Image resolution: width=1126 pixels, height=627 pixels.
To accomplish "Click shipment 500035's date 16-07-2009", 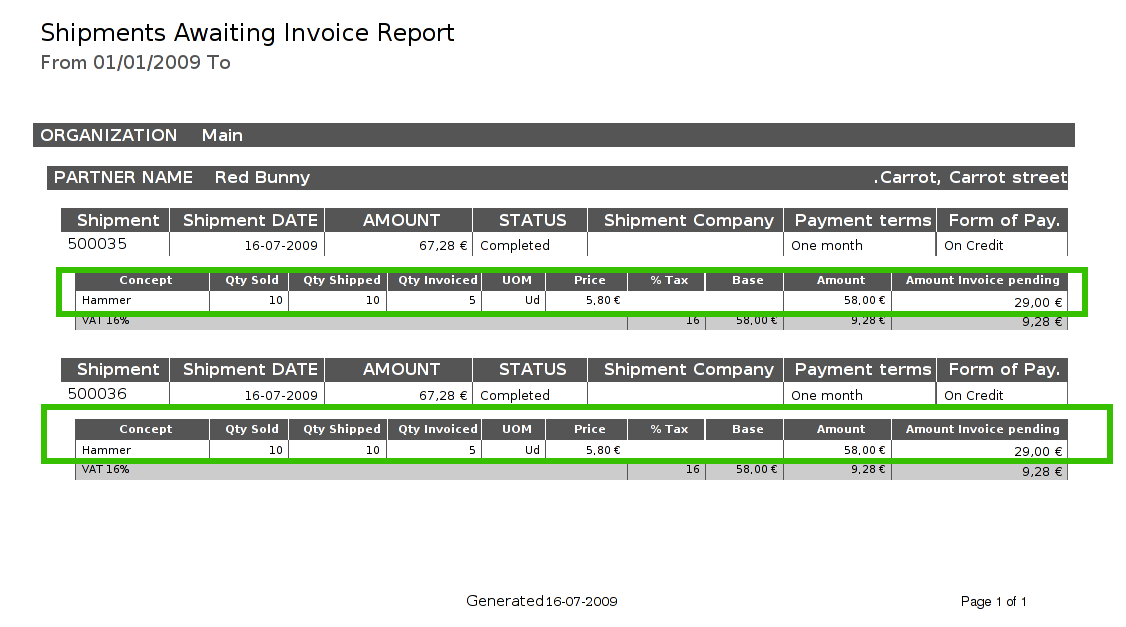I will click(x=281, y=245).
